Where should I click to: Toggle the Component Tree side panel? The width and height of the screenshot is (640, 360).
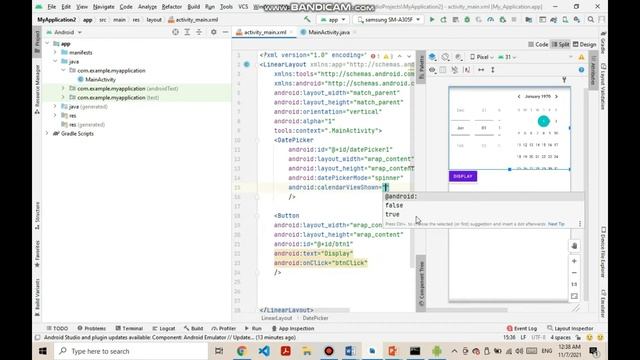[421, 284]
